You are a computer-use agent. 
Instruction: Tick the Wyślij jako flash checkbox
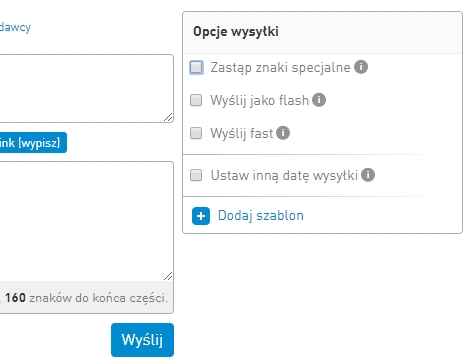pyautogui.click(x=196, y=100)
